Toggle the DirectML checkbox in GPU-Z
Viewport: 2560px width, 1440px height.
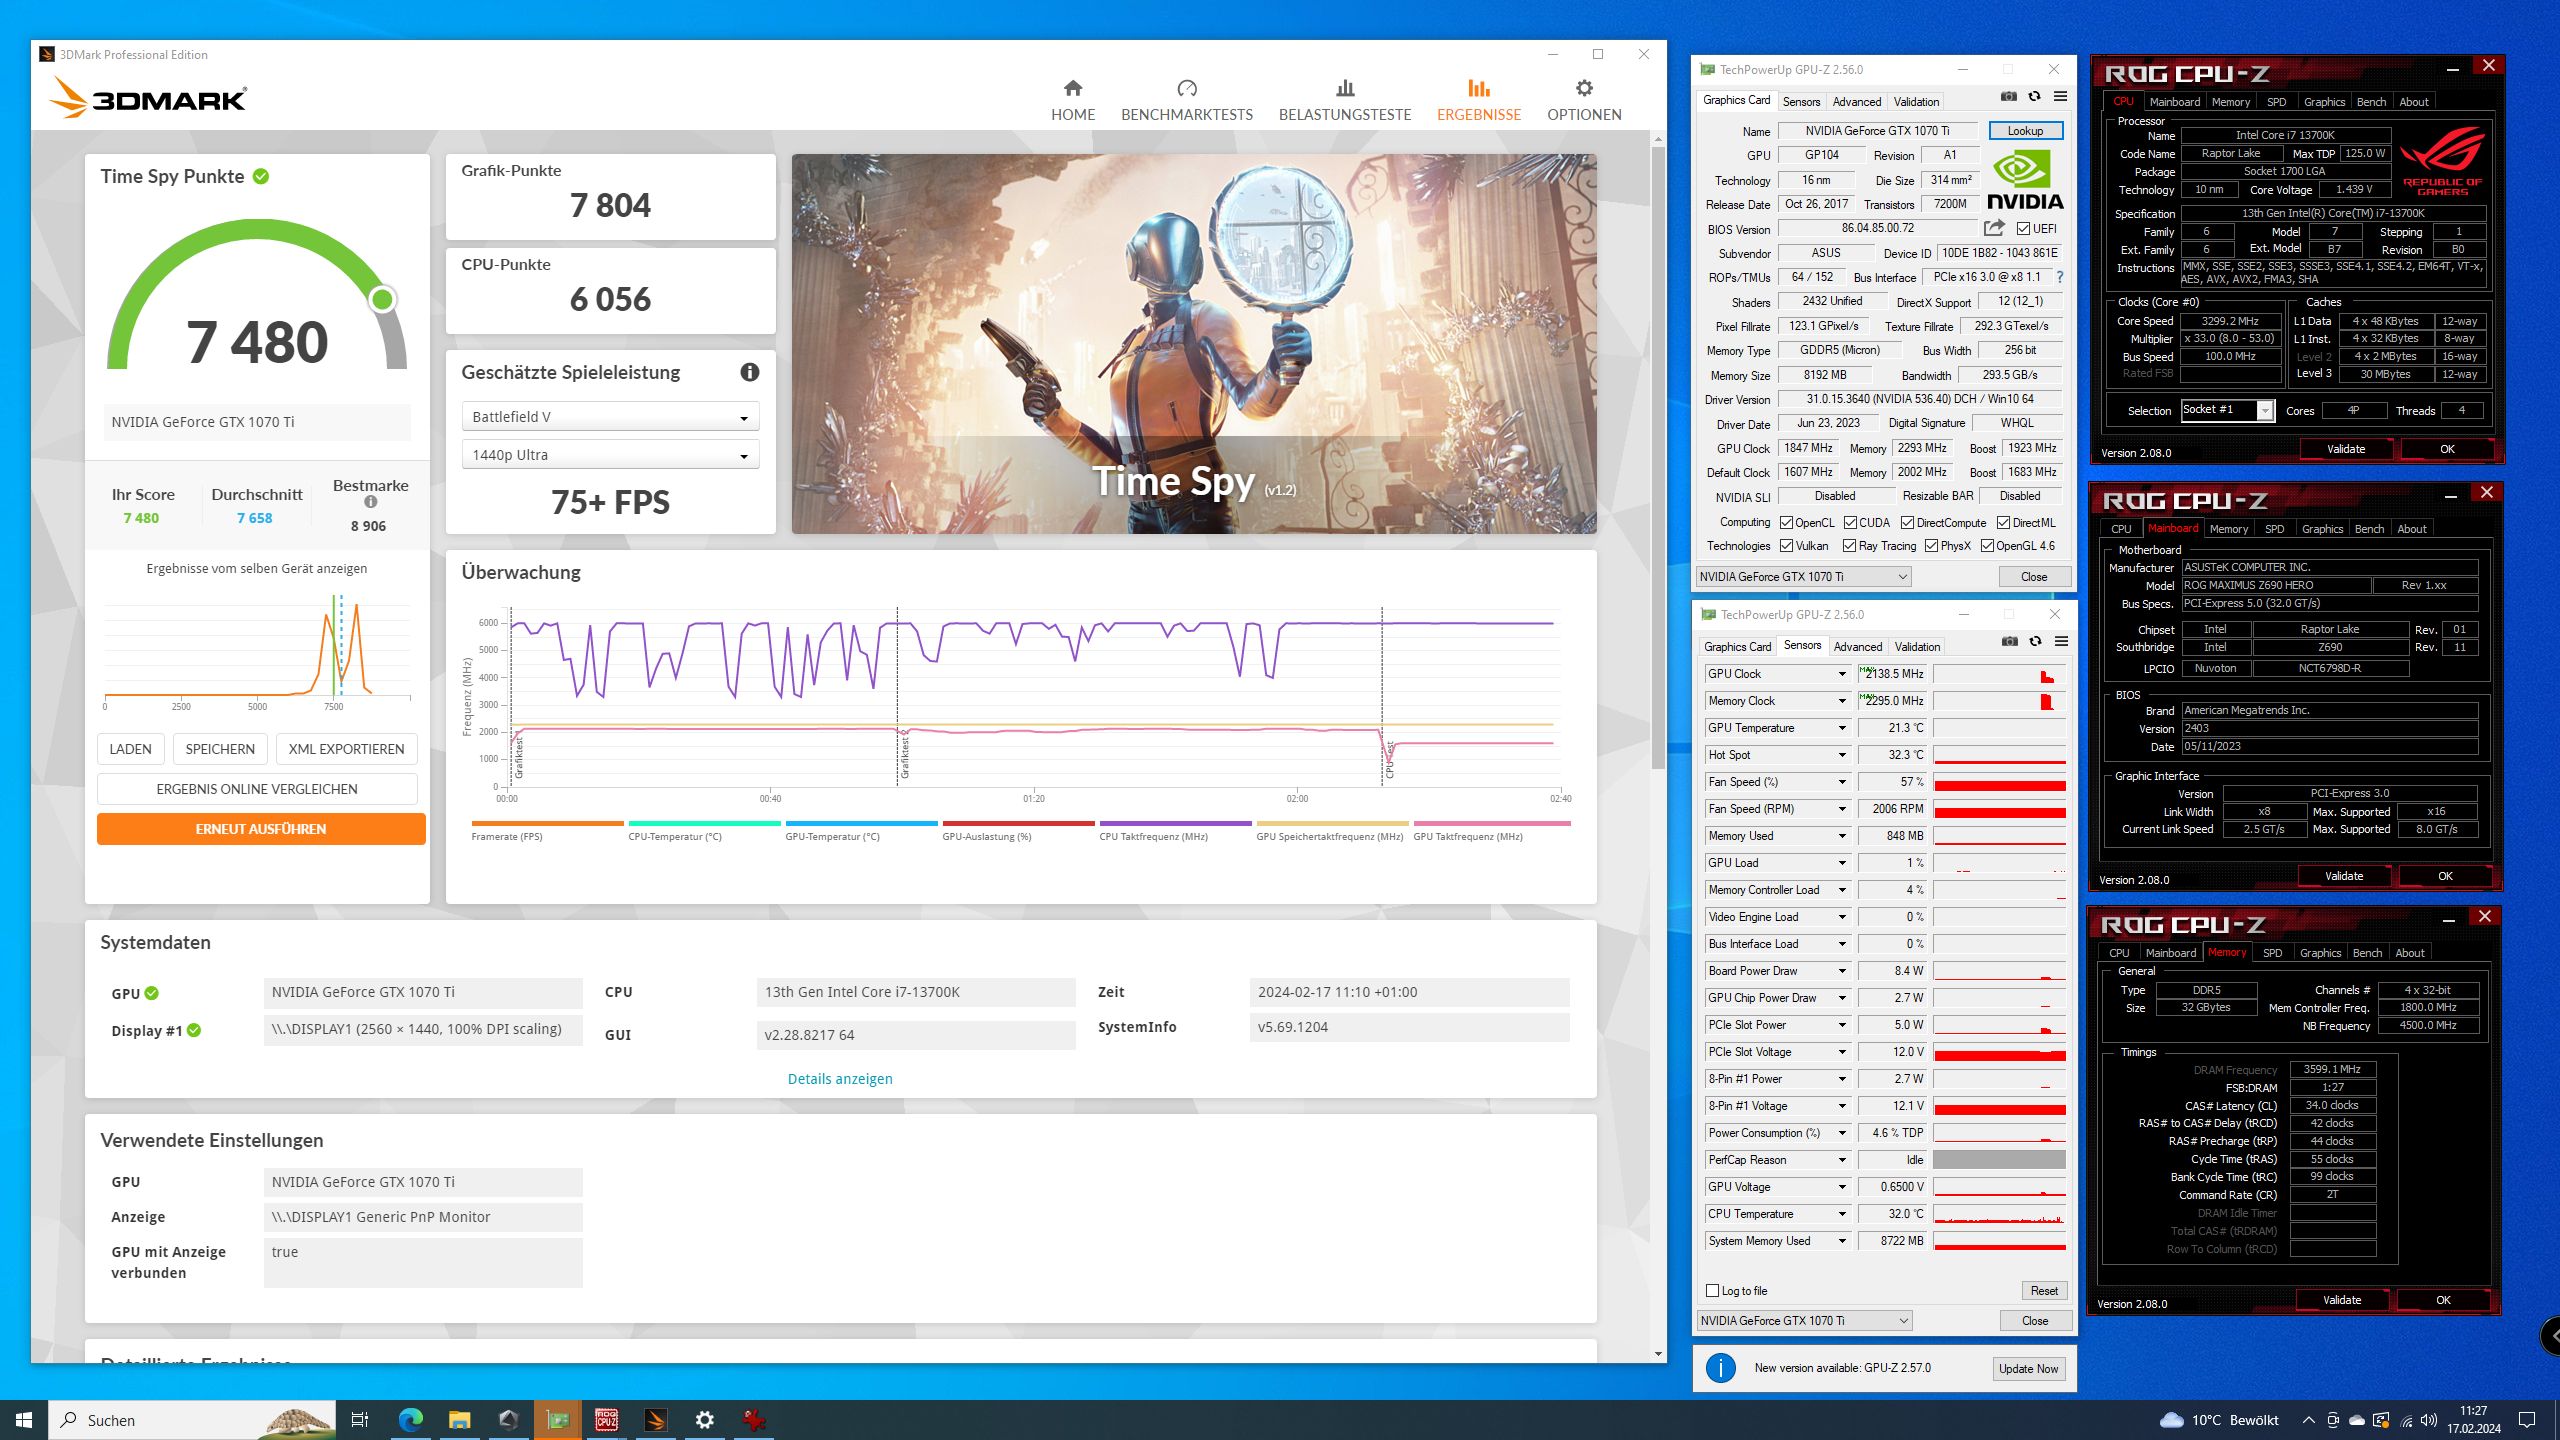(x=2003, y=523)
